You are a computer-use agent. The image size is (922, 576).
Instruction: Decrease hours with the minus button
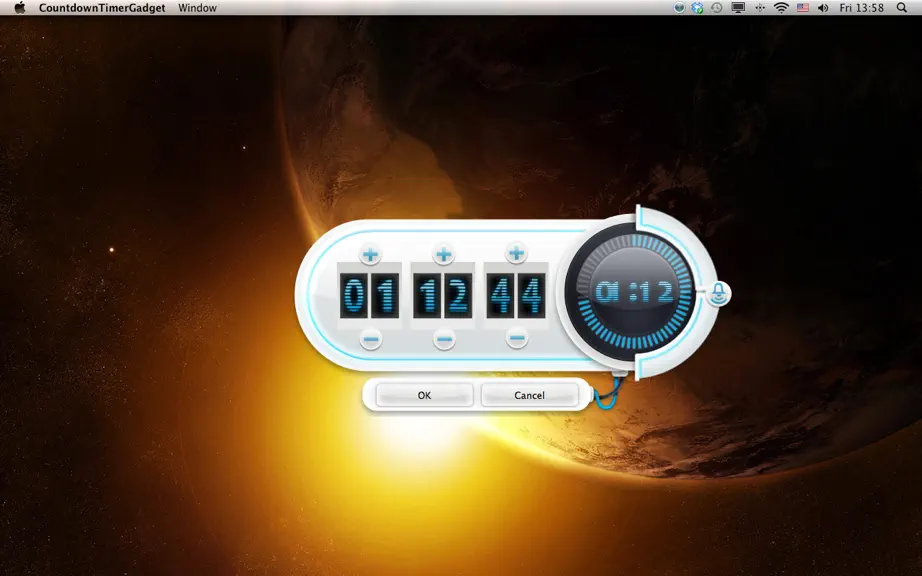coord(370,339)
